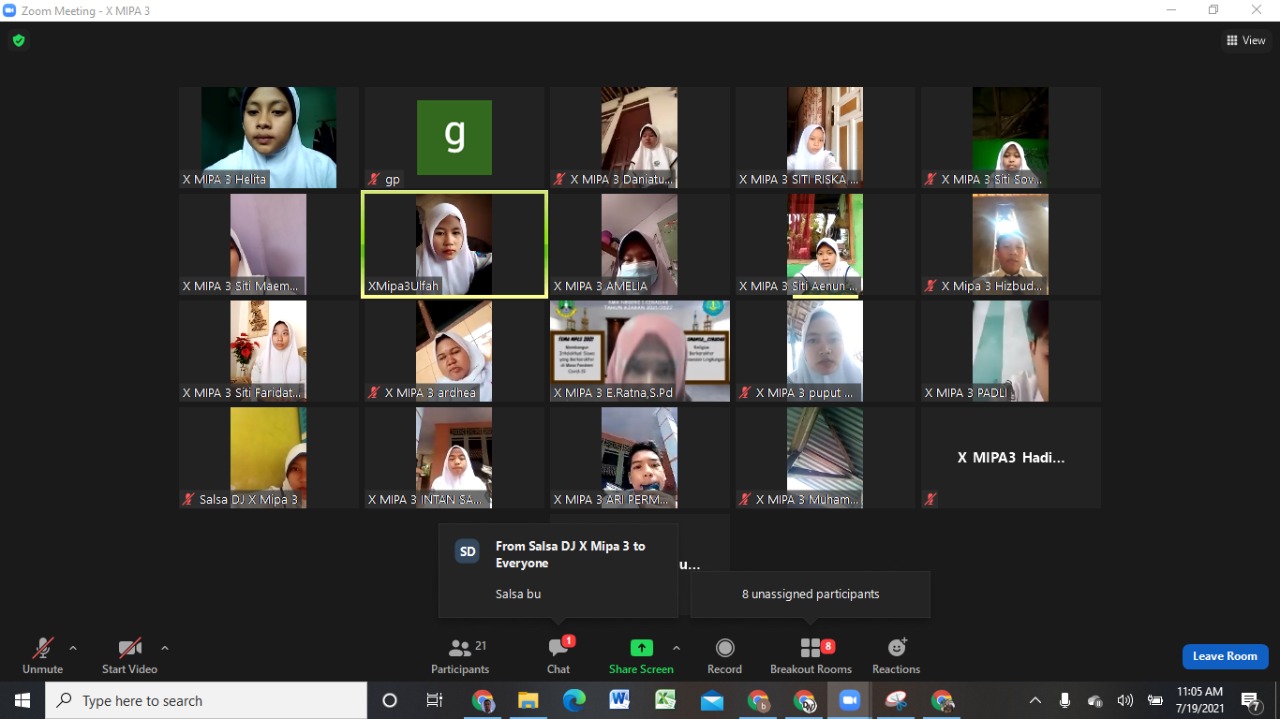
Task: Open Microsoft Word from the taskbar
Action: [619, 701]
